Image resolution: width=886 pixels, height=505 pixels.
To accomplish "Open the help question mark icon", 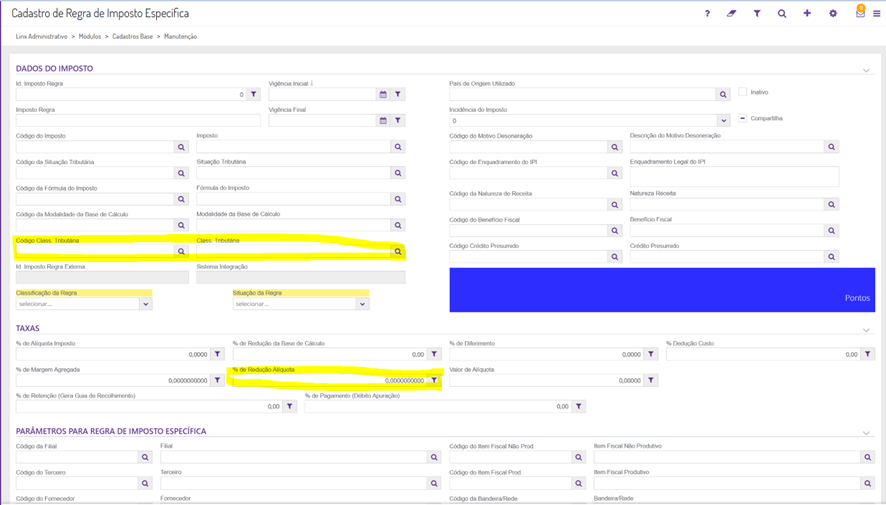I will [707, 14].
